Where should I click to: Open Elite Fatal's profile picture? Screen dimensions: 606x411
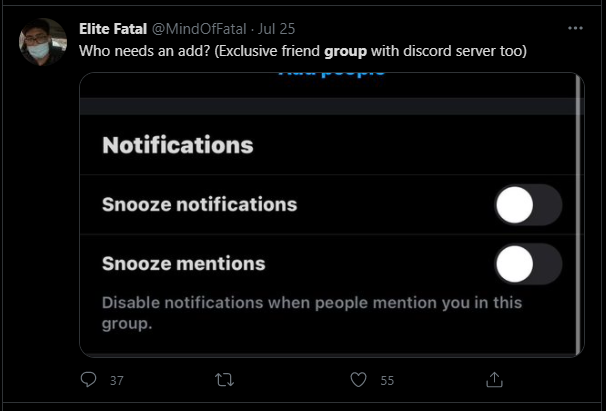[41, 41]
